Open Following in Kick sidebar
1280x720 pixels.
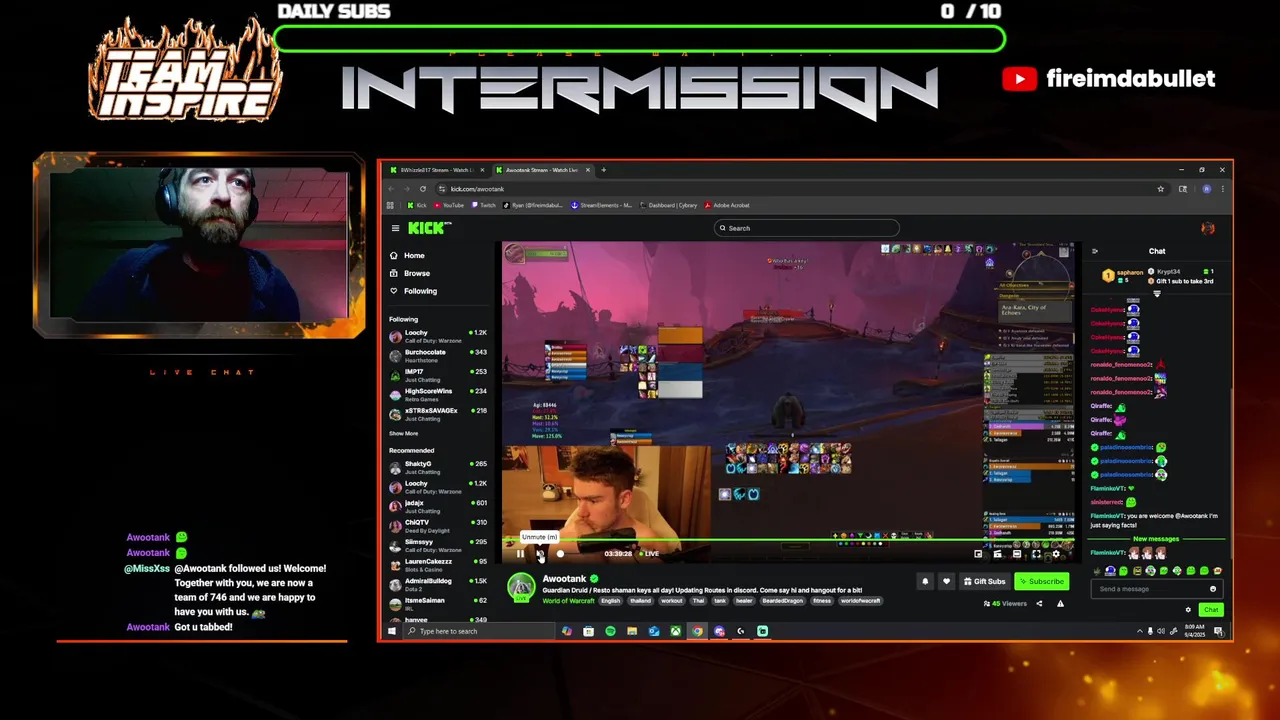pyautogui.click(x=413, y=291)
